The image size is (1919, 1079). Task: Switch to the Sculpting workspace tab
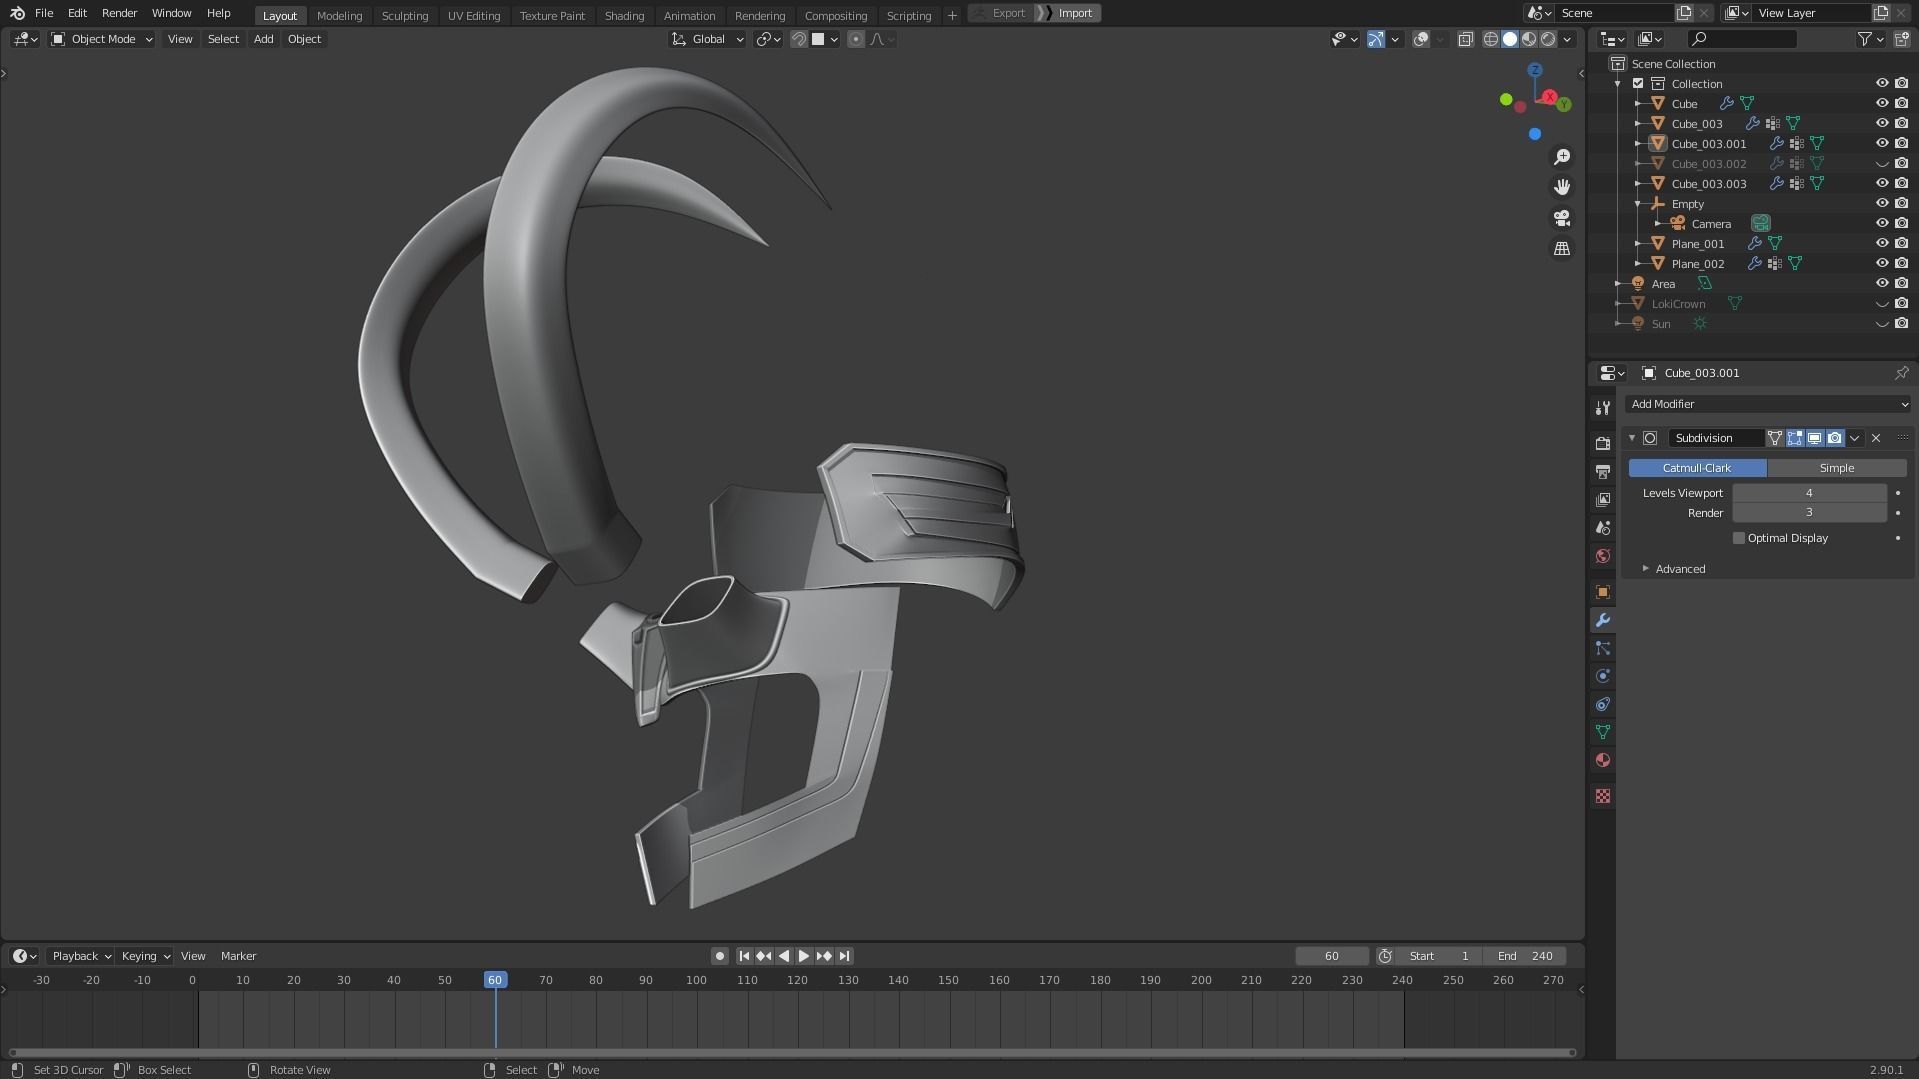(x=405, y=15)
